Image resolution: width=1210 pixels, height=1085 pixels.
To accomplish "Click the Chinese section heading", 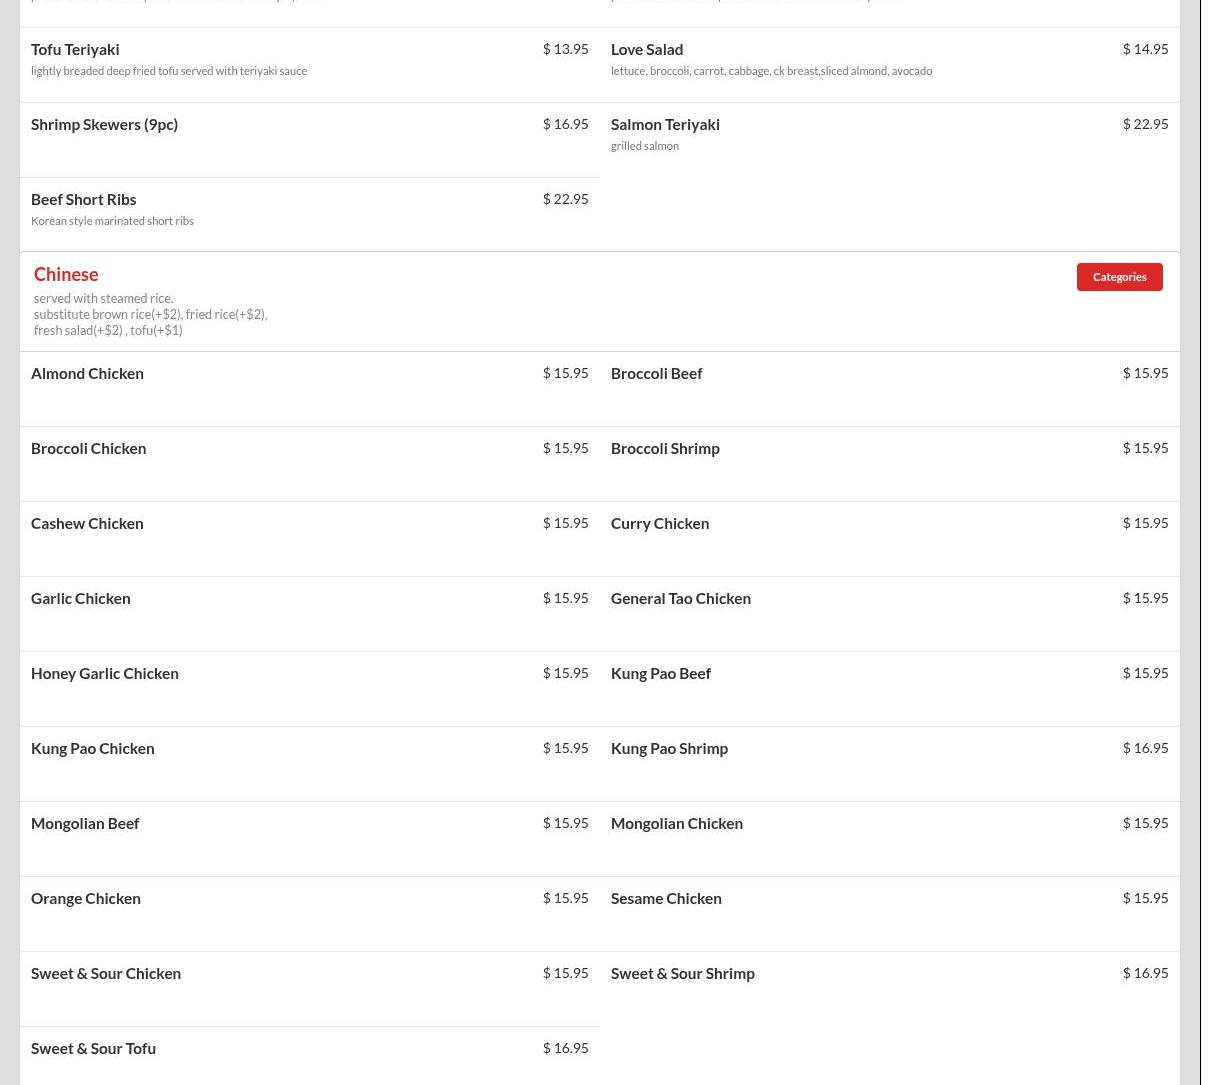I will coord(66,274).
